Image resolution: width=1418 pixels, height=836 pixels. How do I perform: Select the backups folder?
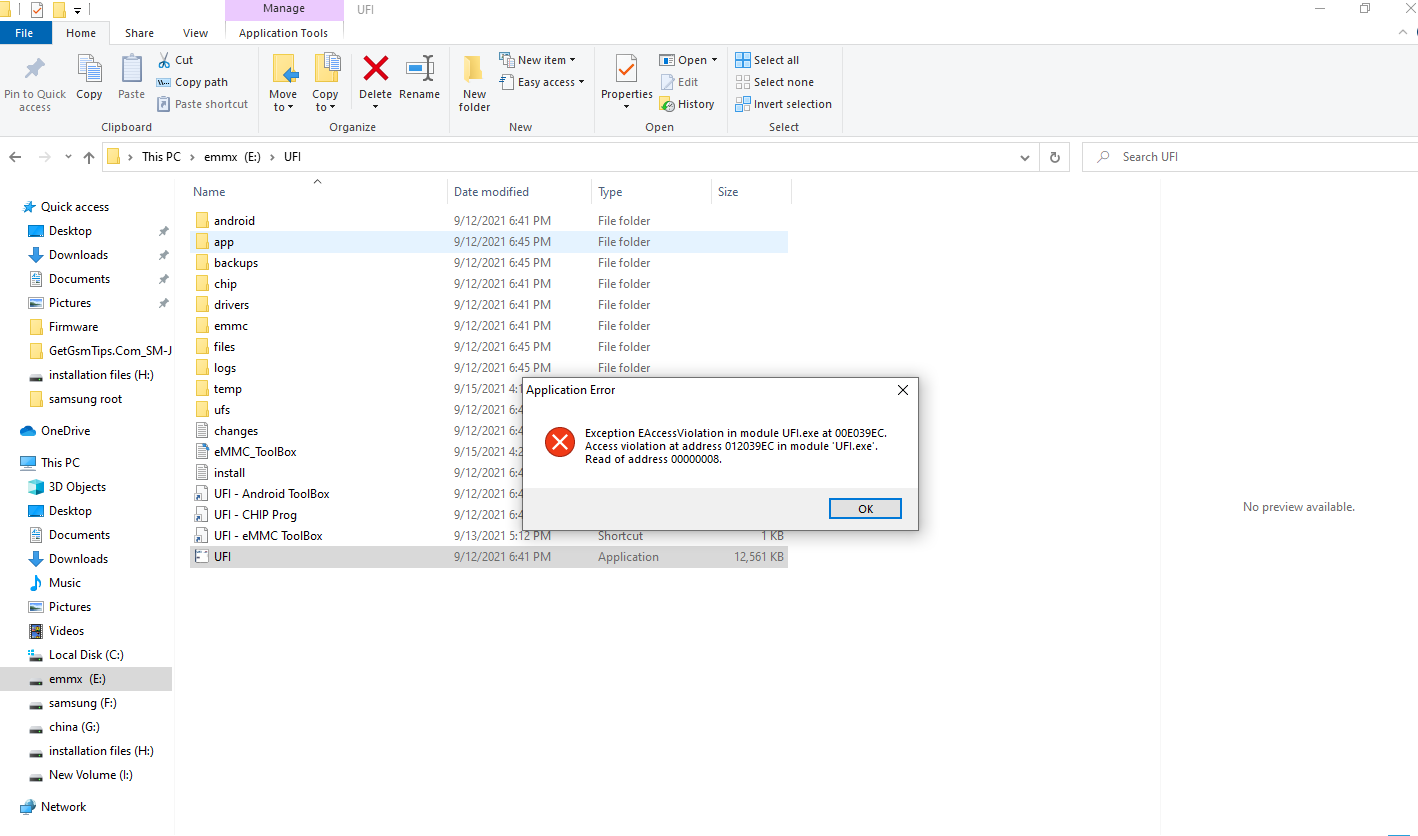pos(489,263)
